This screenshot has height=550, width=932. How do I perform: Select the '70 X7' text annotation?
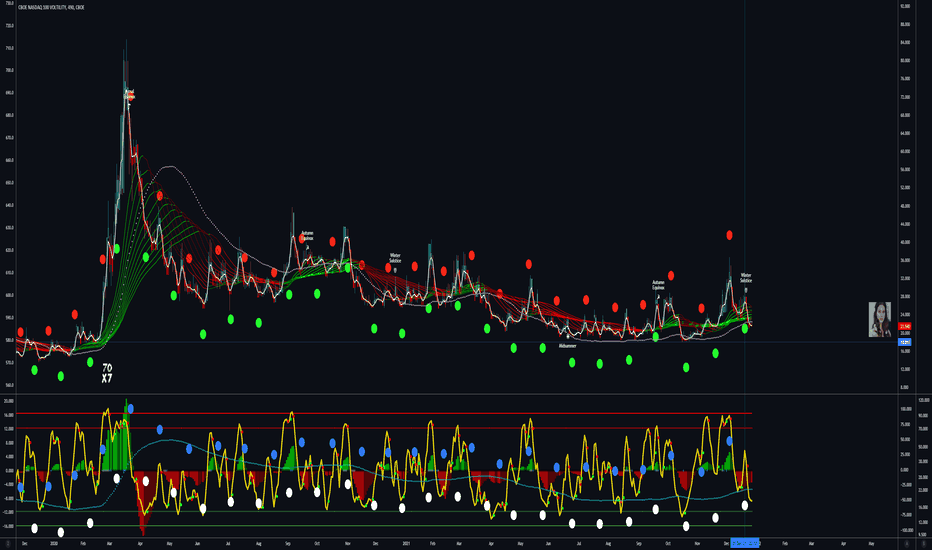107,373
